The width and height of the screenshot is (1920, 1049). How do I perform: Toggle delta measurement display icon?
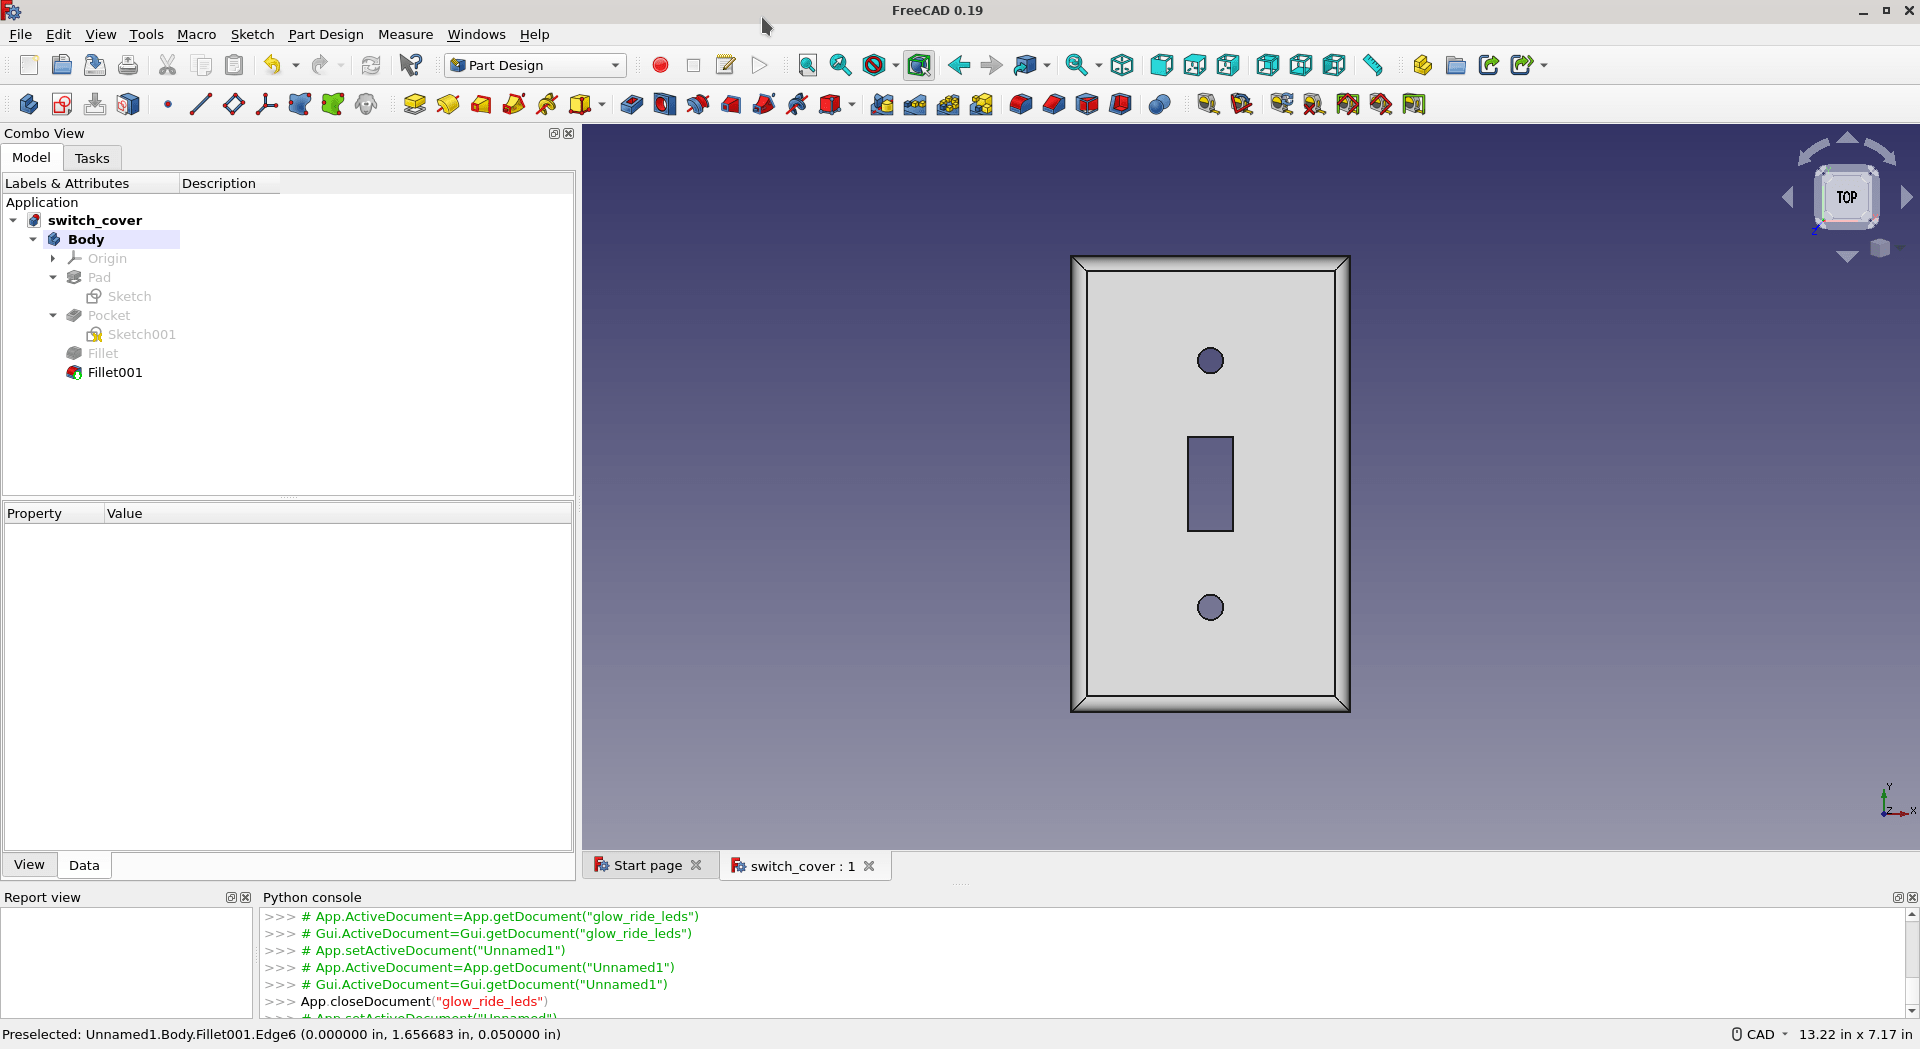[x=1414, y=104]
